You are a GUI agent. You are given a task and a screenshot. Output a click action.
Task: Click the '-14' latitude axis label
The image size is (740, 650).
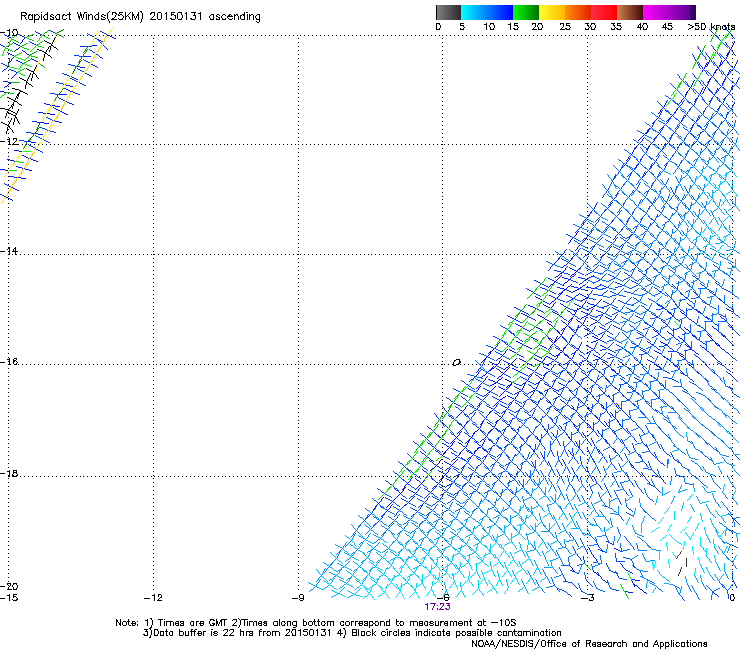pyautogui.click(x=9, y=251)
